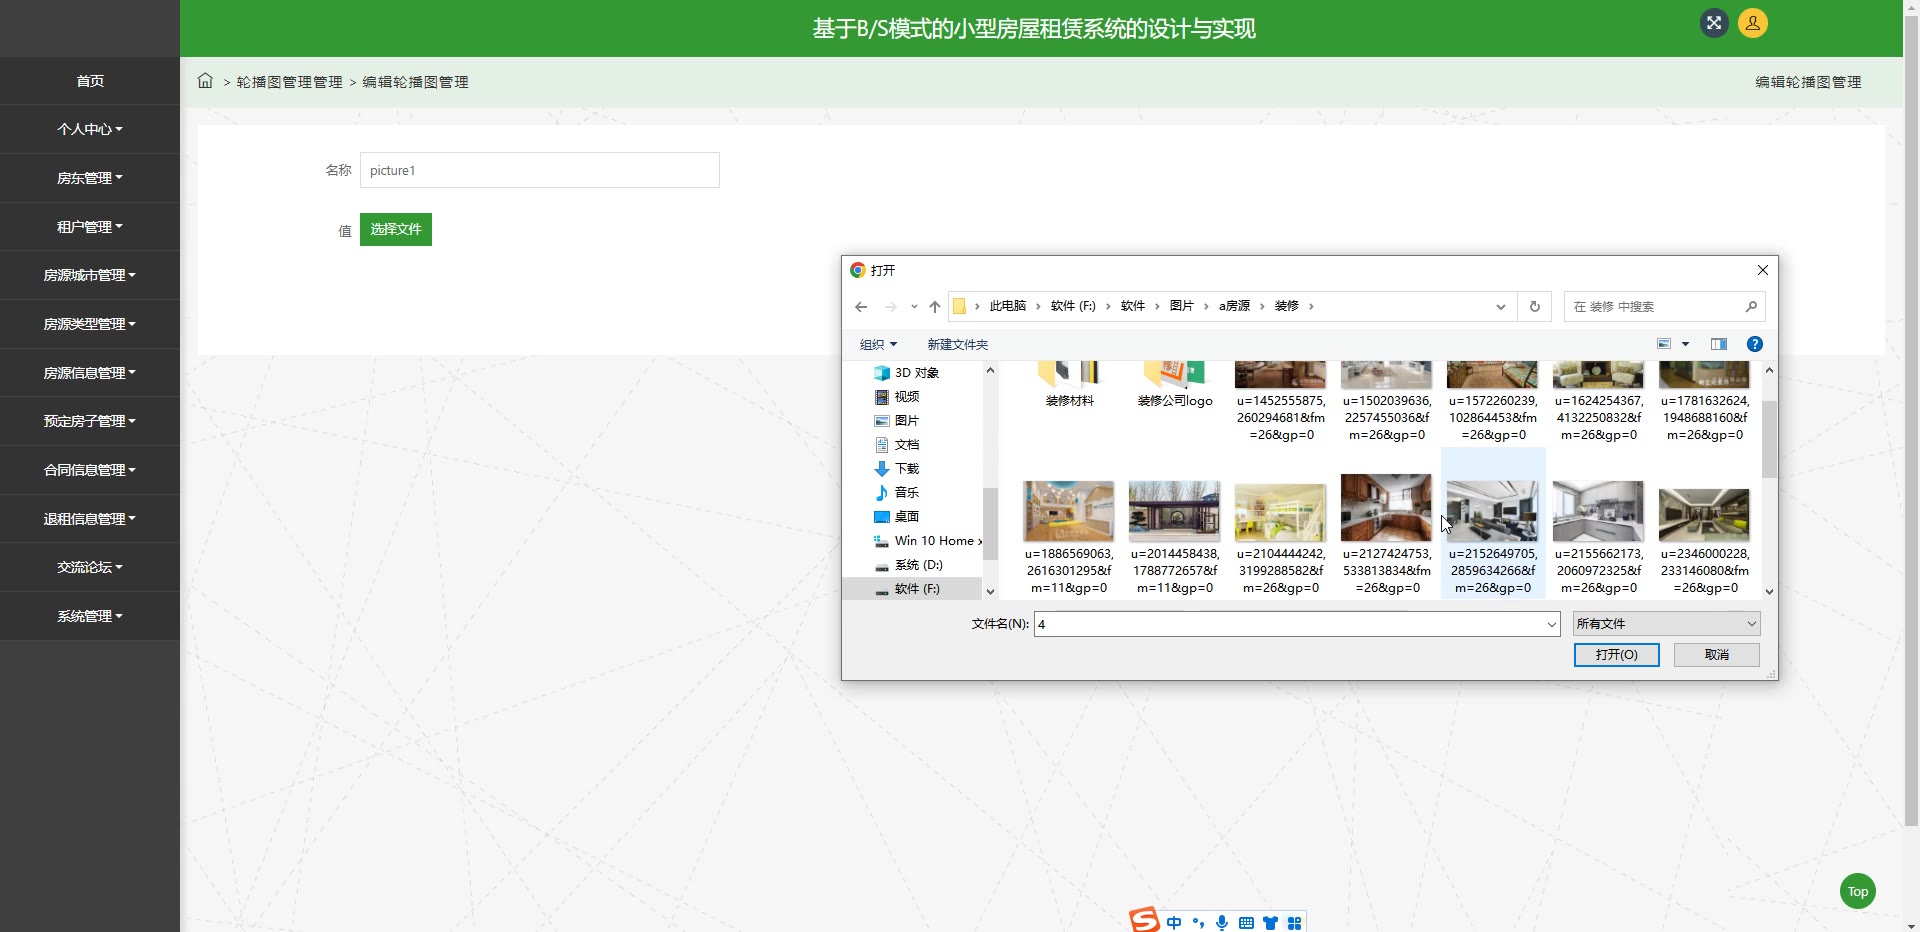Expand the 交流论坛 sidebar menu
The width and height of the screenshot is (1920, 932).
(90, 567)
